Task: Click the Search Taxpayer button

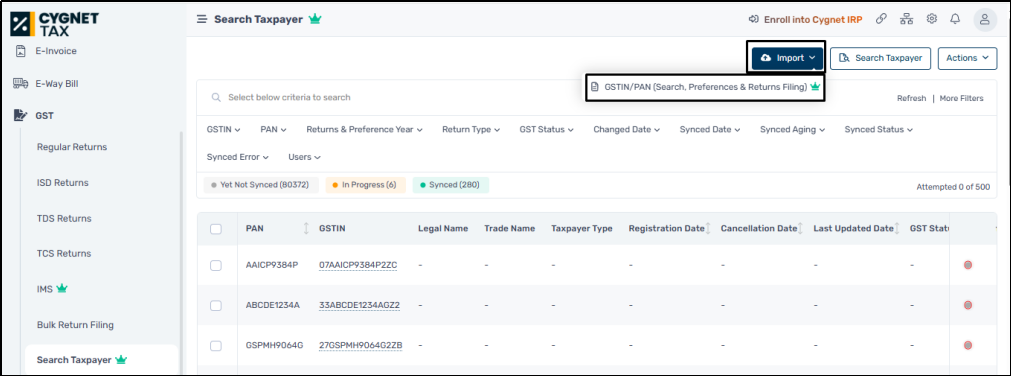Action: pos(881,58)
